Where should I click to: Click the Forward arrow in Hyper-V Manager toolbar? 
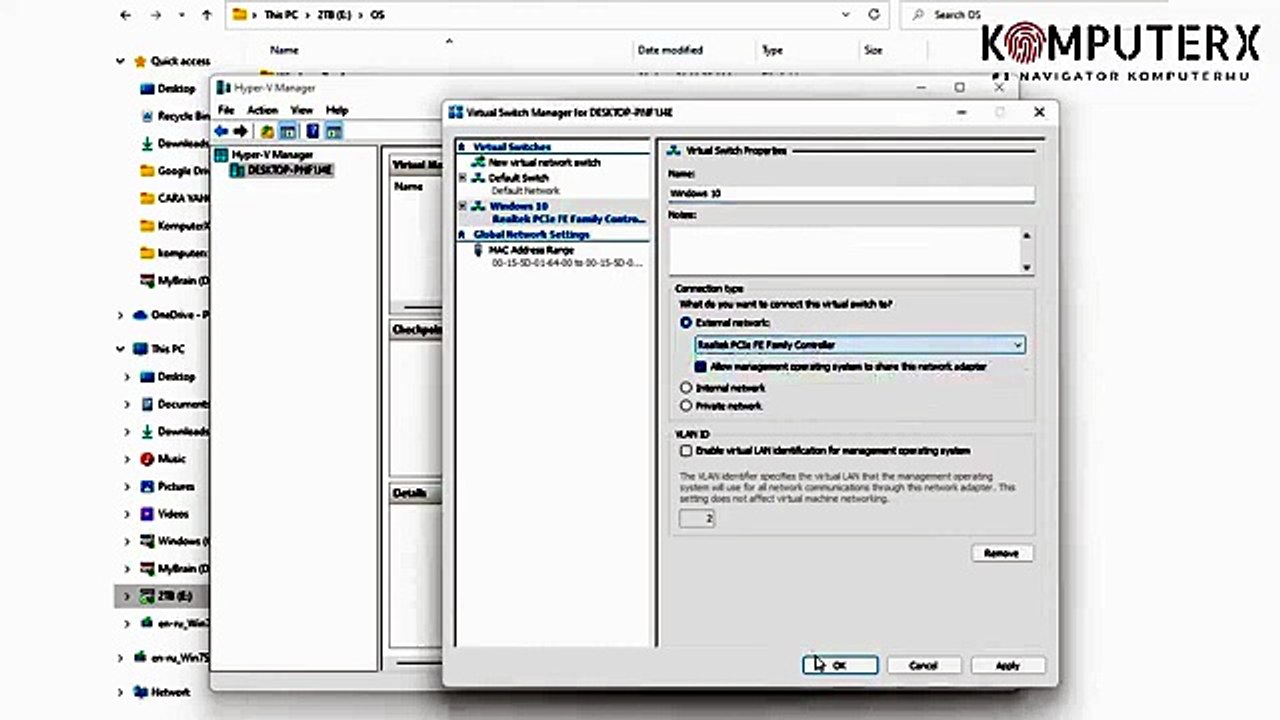coord(240,131)
